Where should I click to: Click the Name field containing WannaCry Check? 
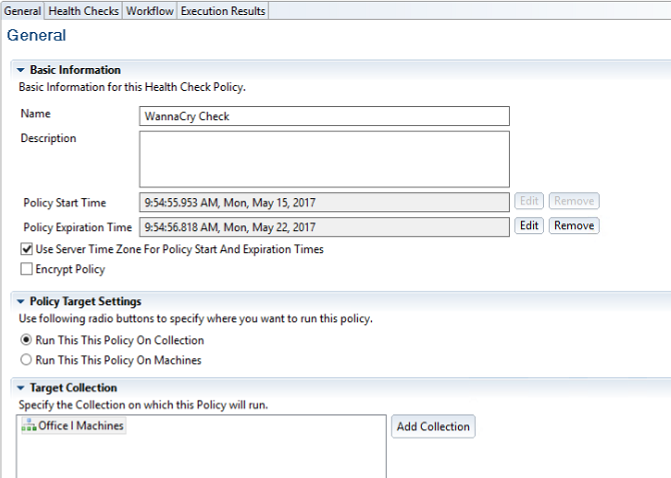coord(324,116)
